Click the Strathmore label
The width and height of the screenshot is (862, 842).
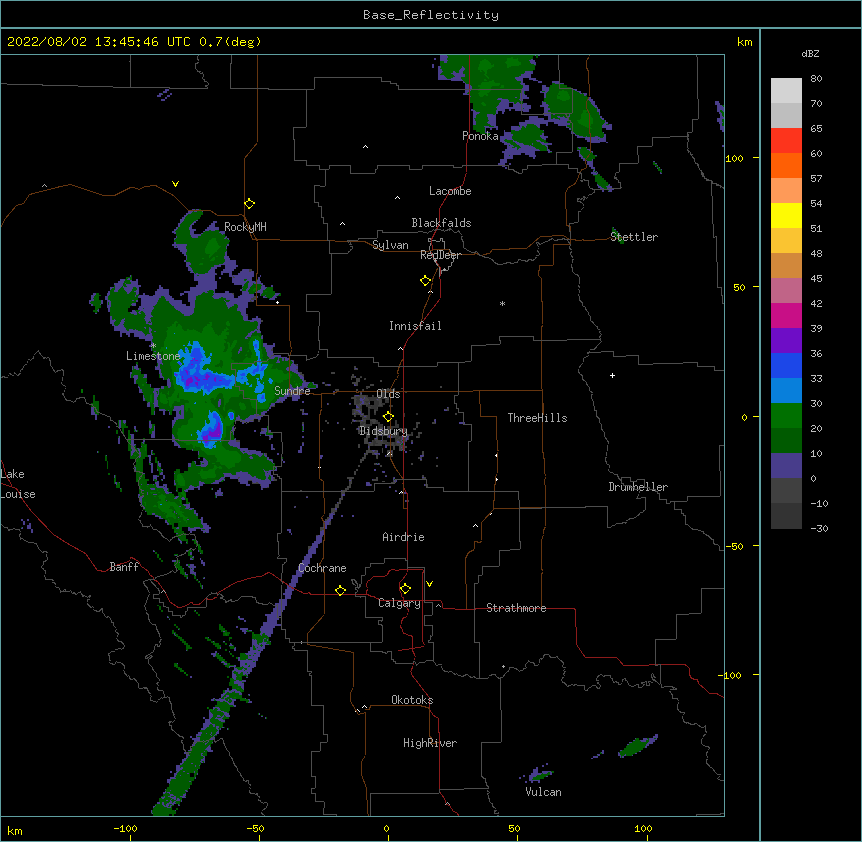click(516, 608)
